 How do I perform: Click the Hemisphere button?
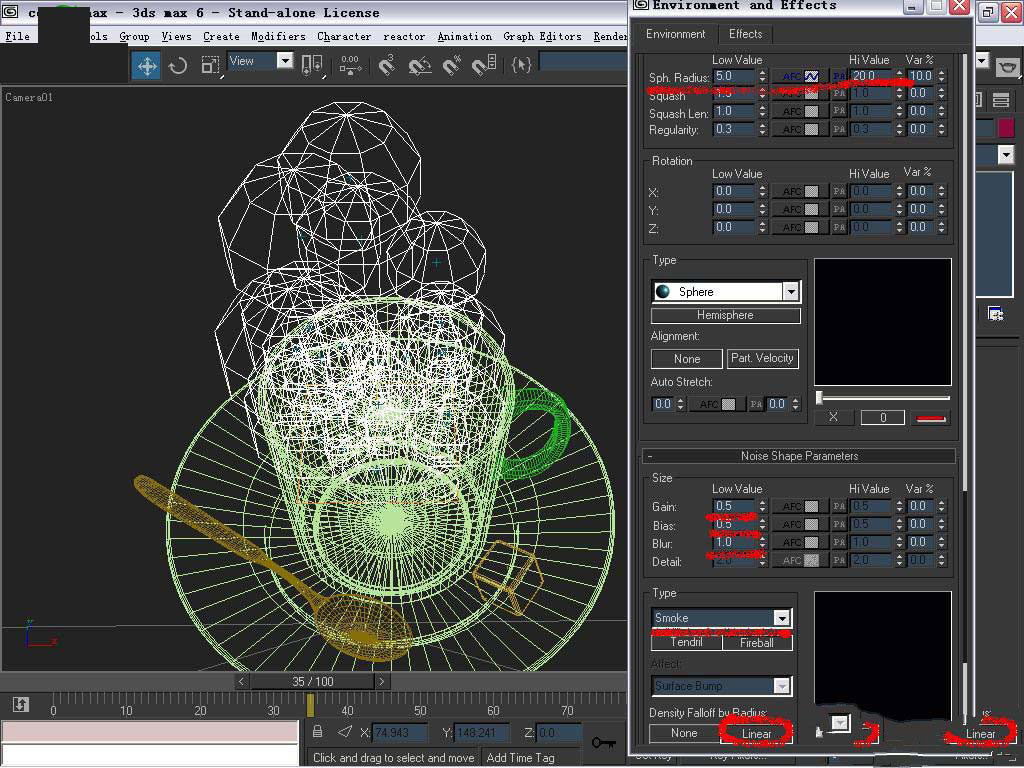[x=725, y=315]
